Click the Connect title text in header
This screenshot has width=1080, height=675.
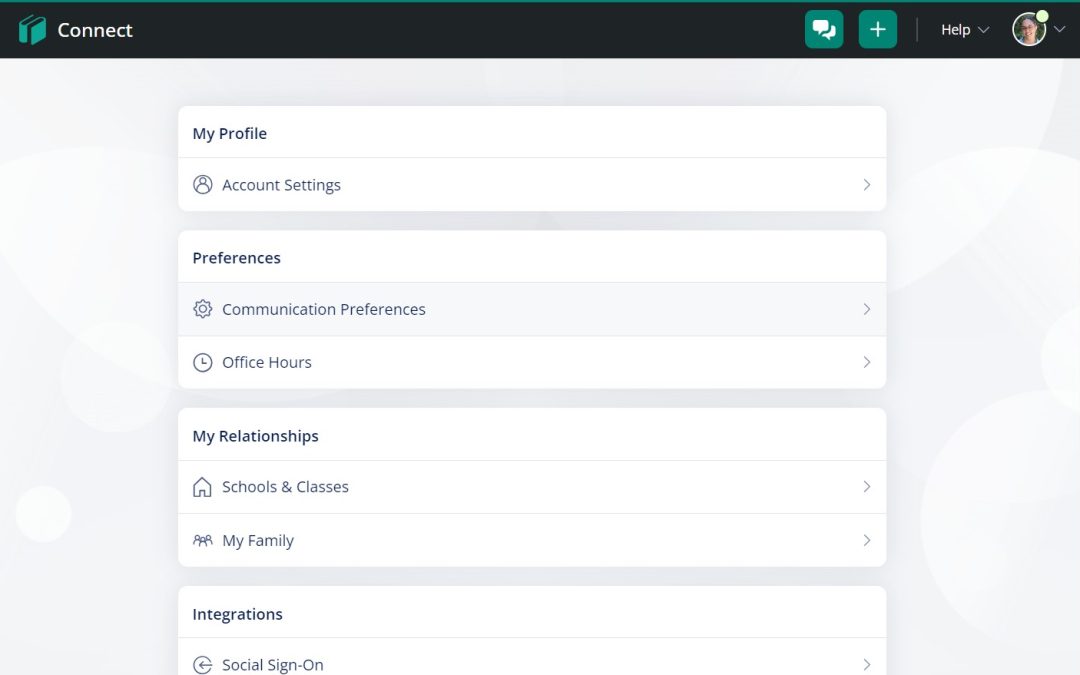95,30
